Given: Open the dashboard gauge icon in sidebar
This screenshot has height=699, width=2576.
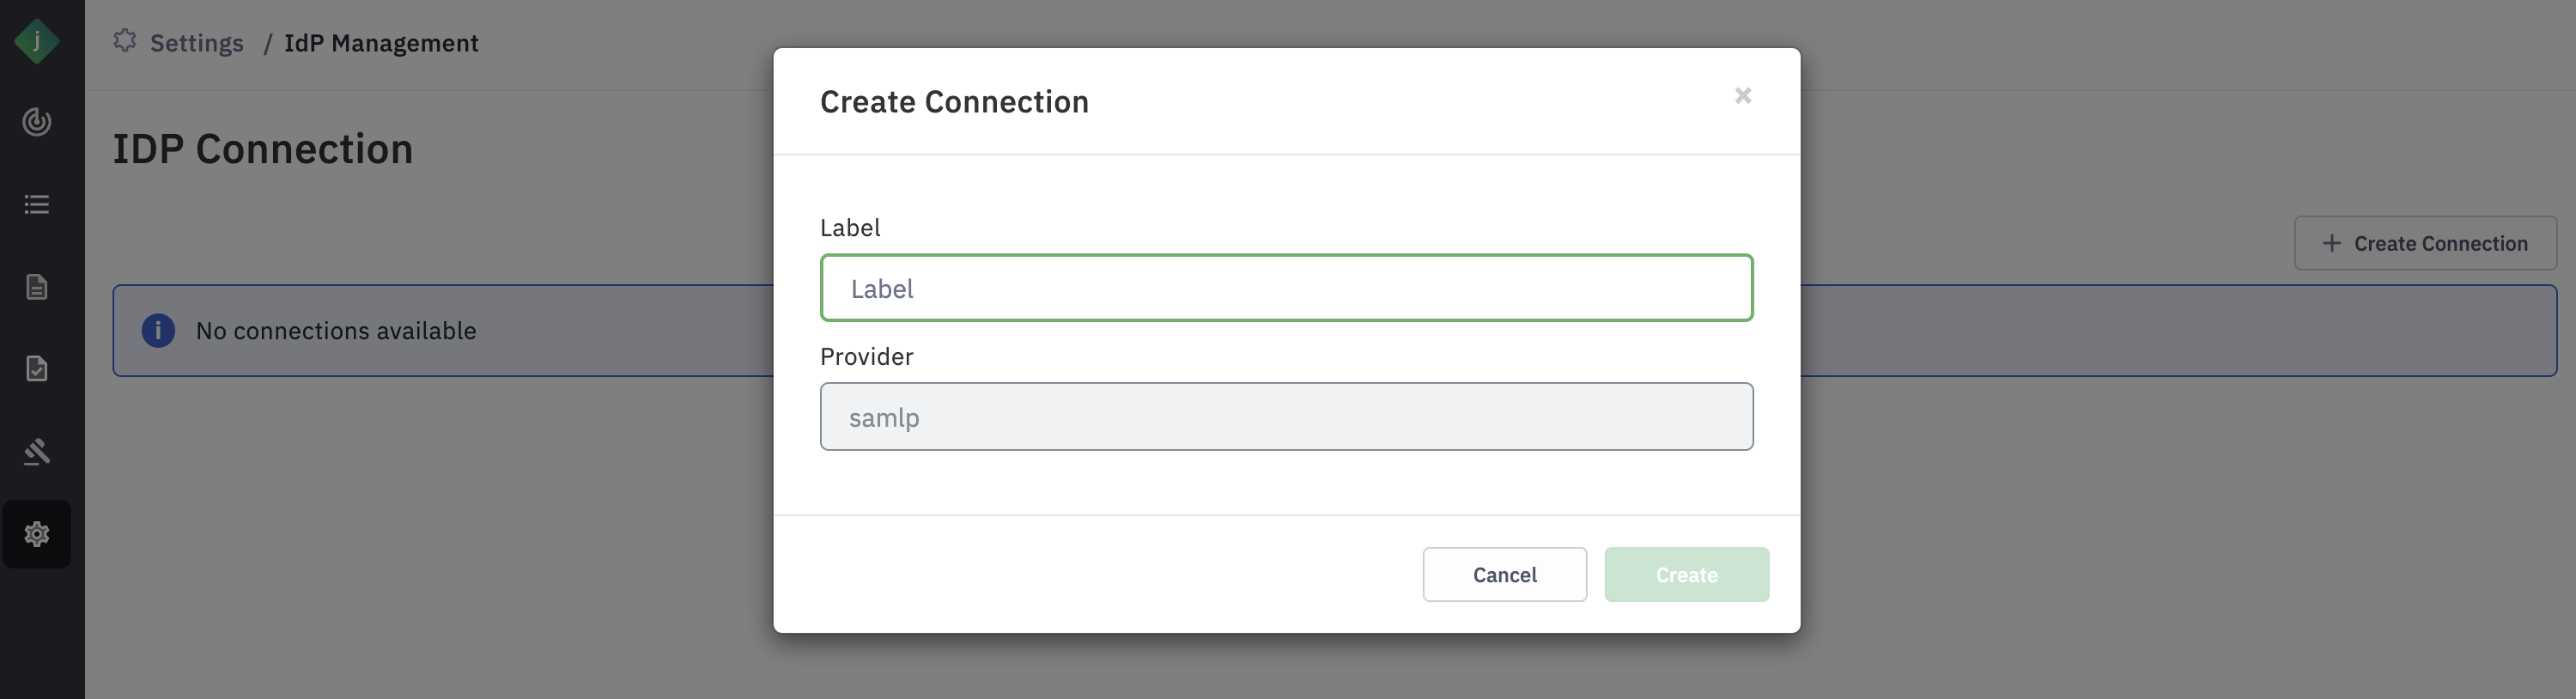Looking at the screenshot, I should [37, 122].
